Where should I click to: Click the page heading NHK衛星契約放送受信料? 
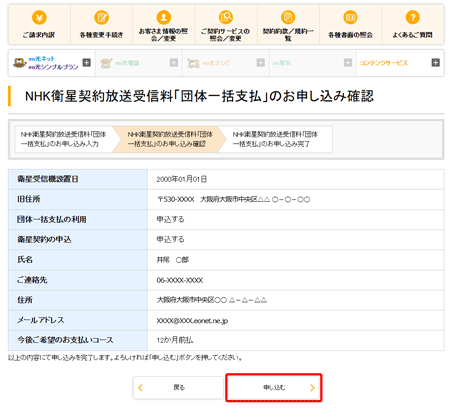click(199, 96)
